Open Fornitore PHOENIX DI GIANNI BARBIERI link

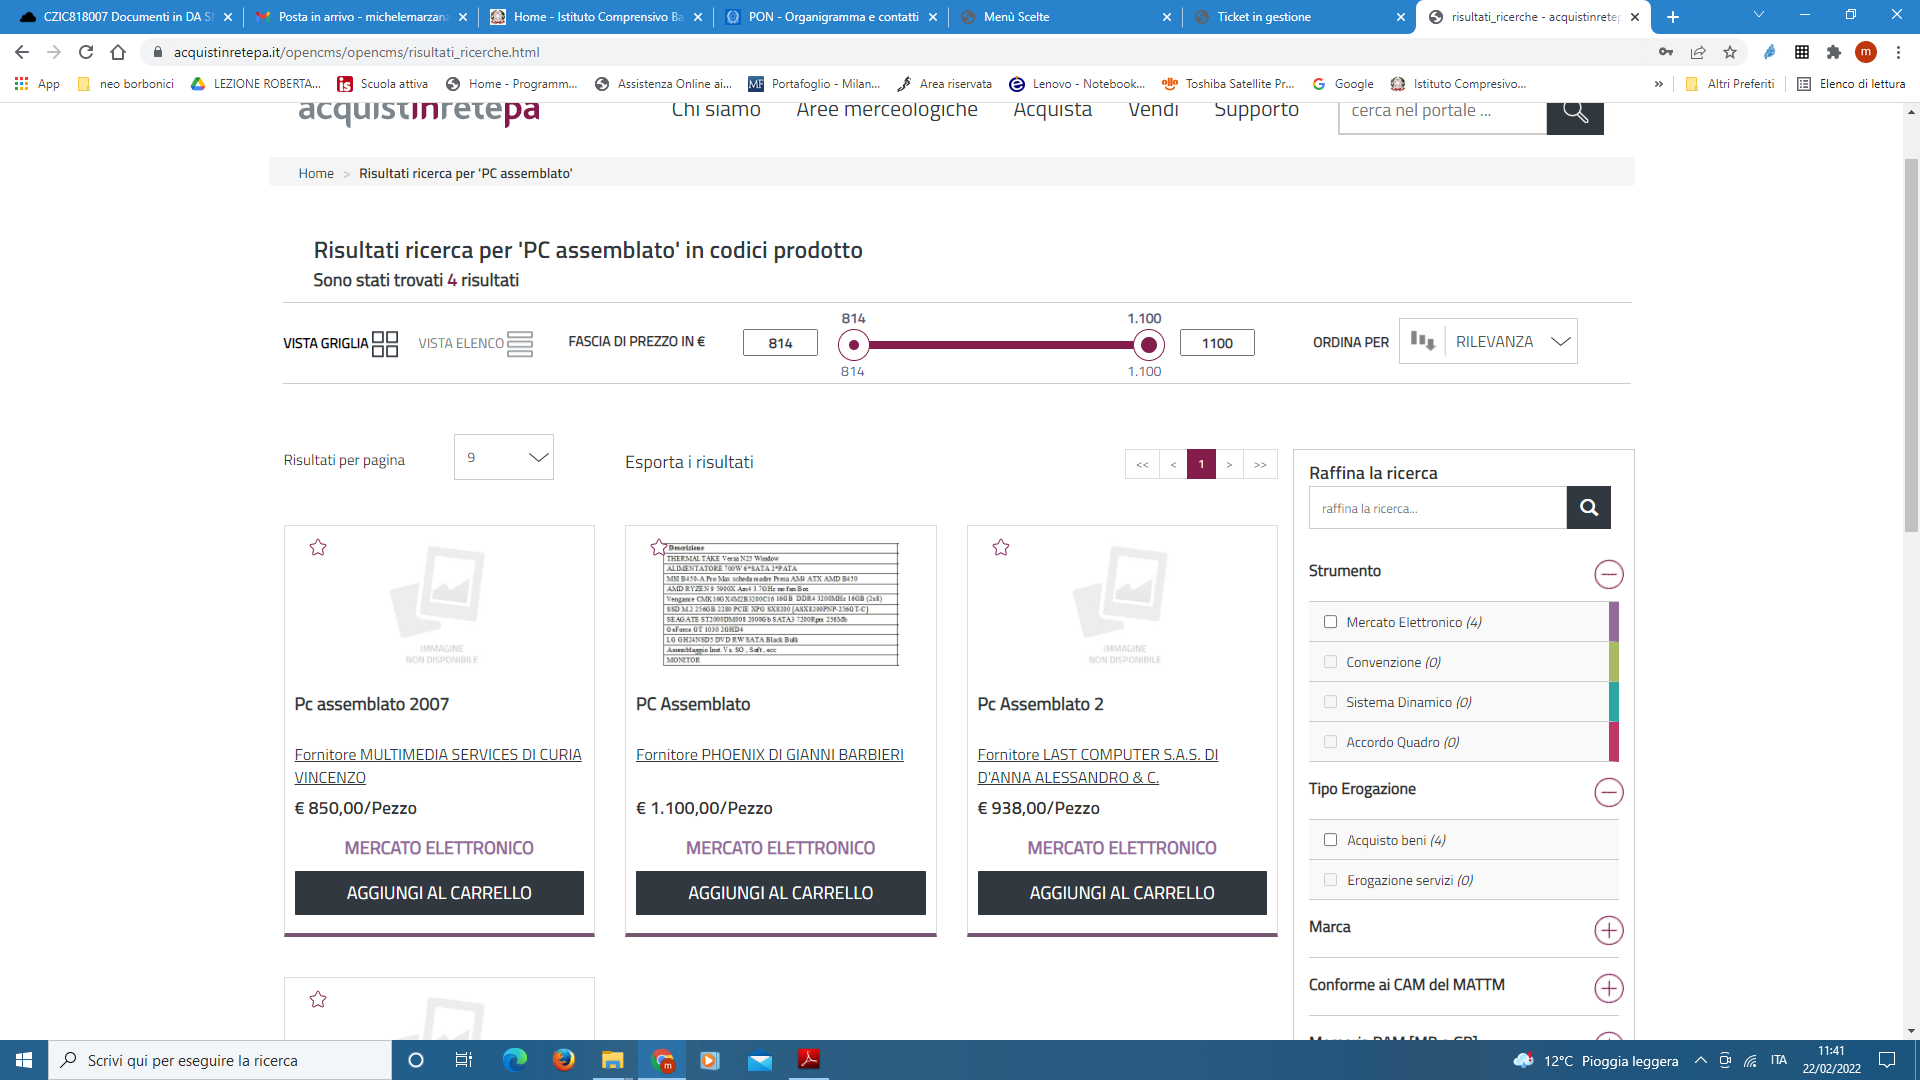pyautogui.click(x=769, y=755)
